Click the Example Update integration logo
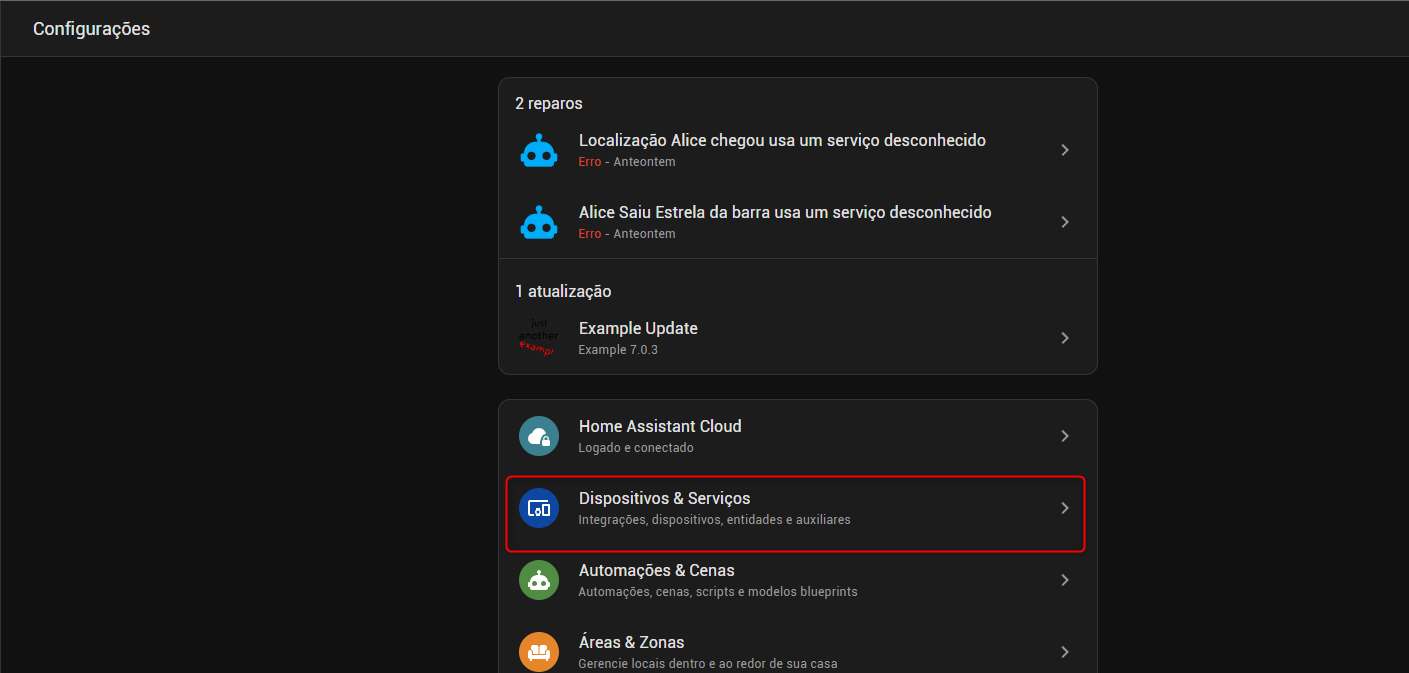Viewport: 1409px width, 673px height. pyautogui.click(x=539, y=337)
